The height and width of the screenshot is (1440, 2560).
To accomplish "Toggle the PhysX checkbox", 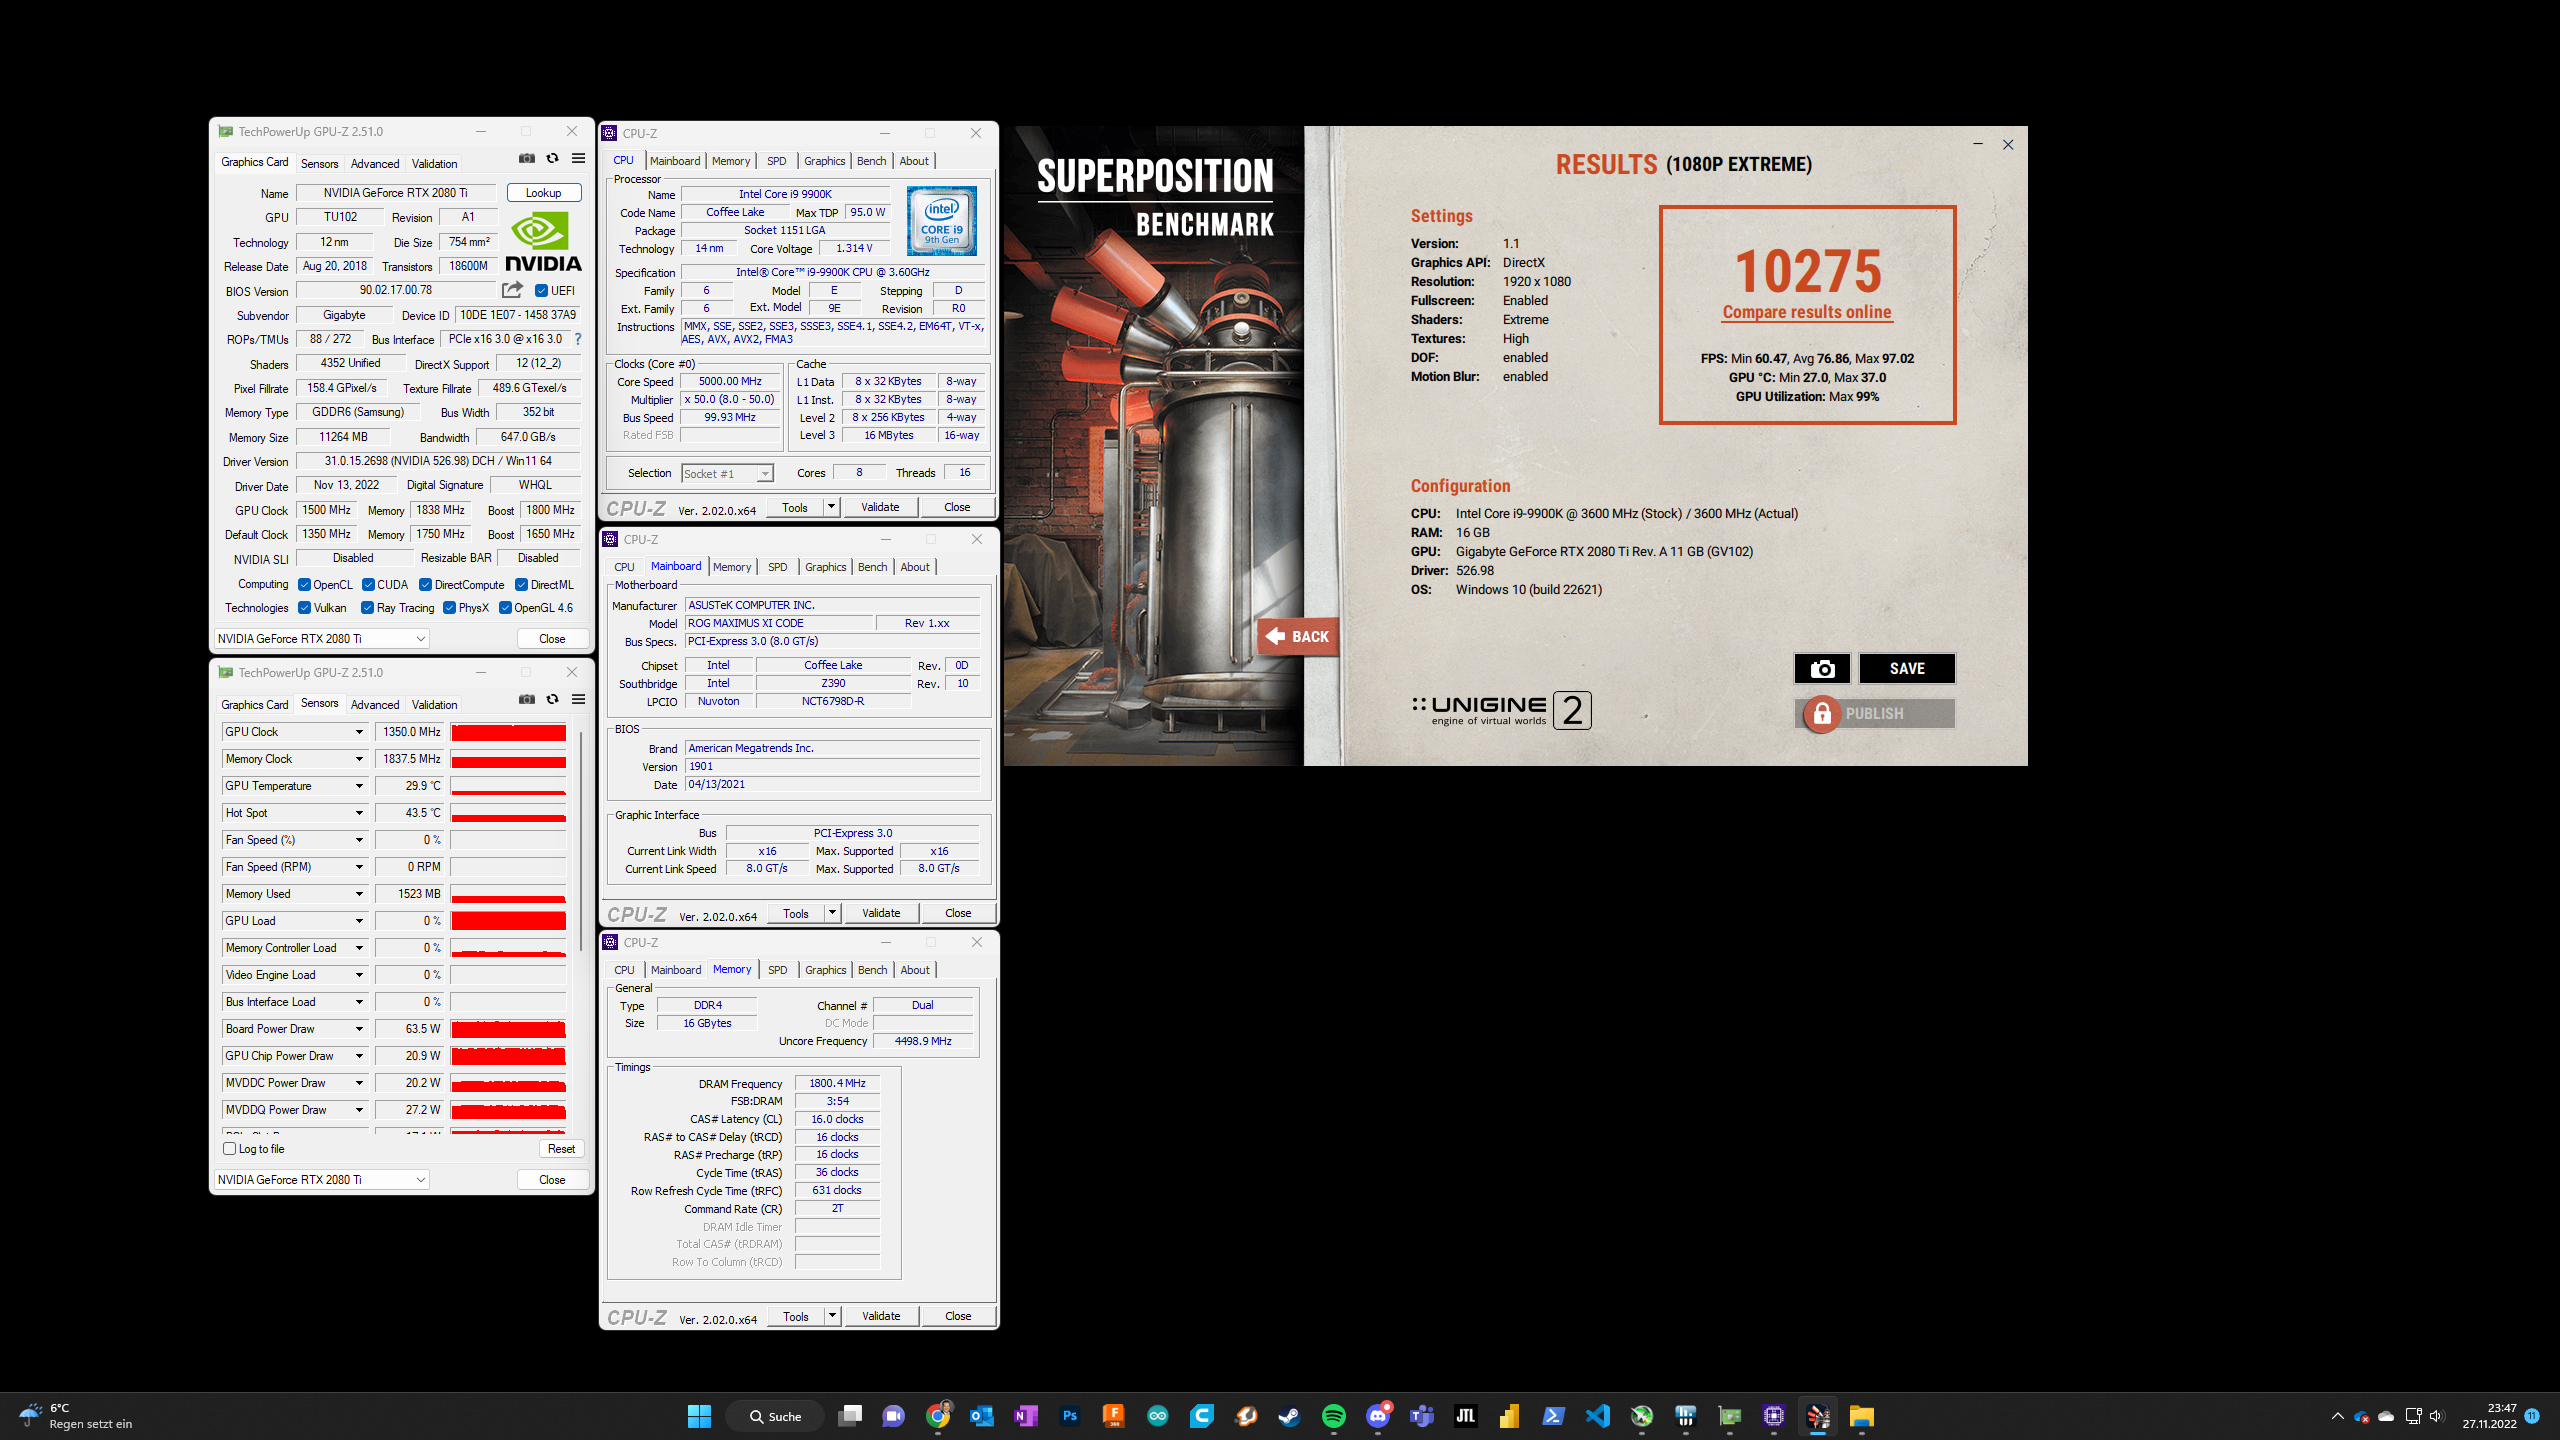I will (449, 608).
